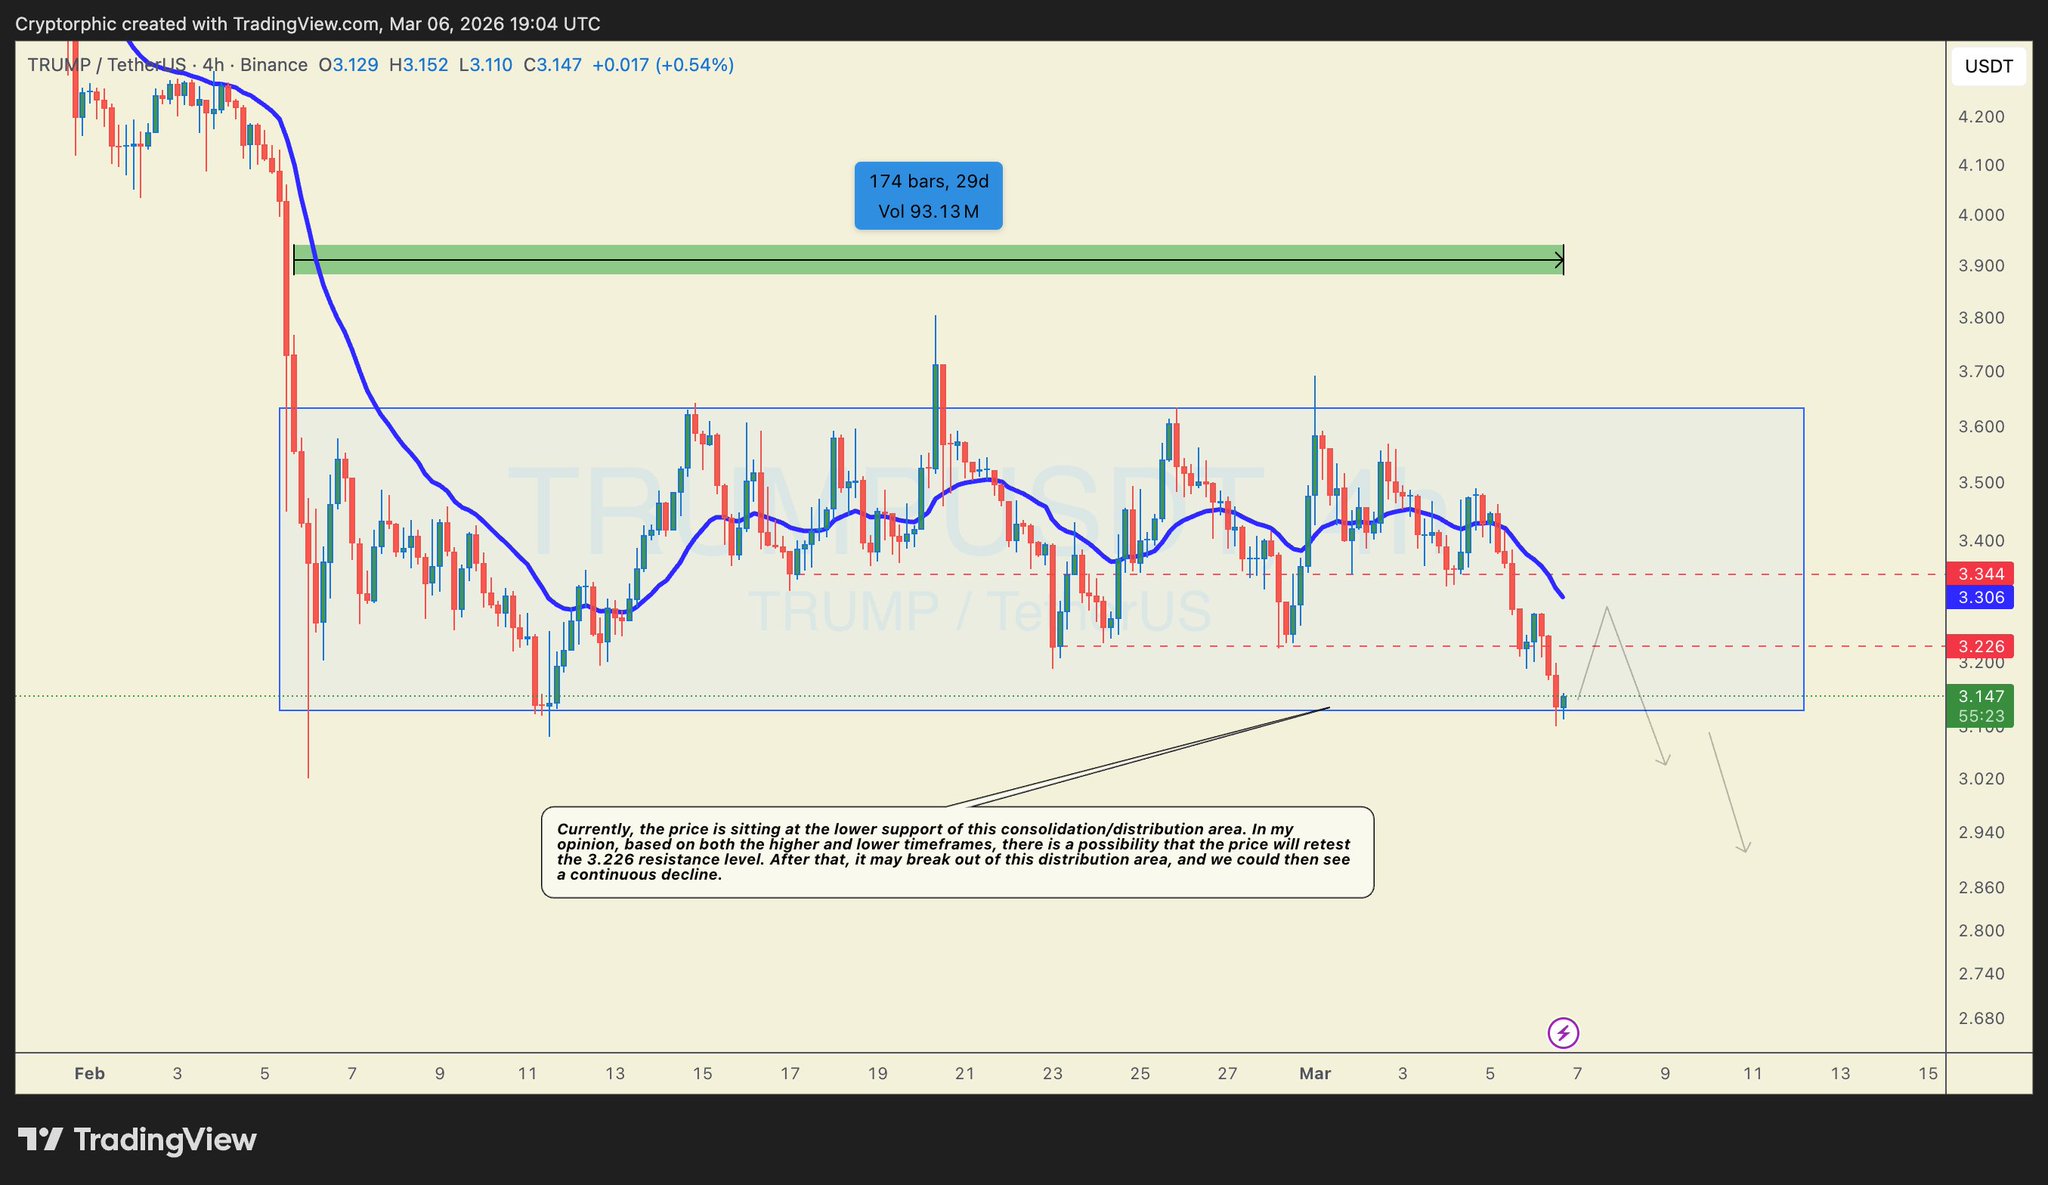The height and width of the screenshot is (1185, 2048).
Task: Click the blue 3.306 moving average label
Action: (1980, 598)
